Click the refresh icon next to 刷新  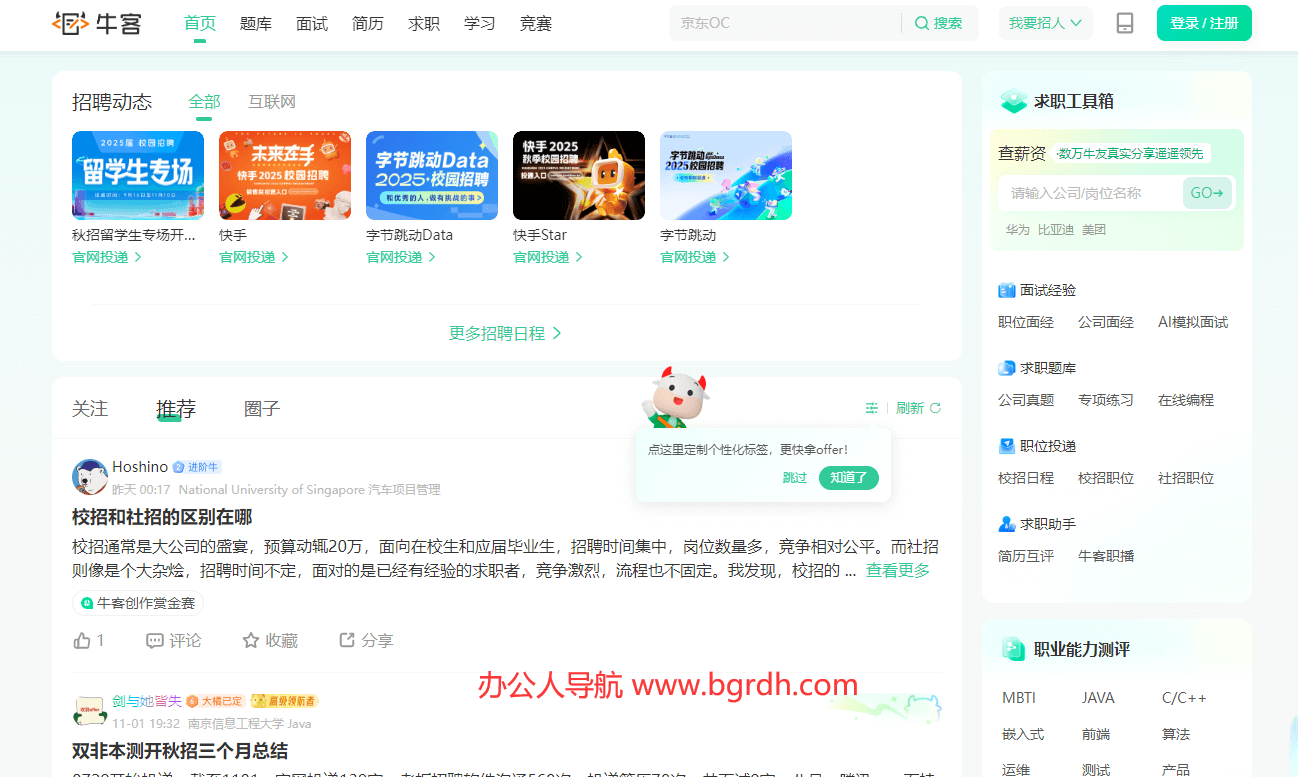(x=936, y=408)
